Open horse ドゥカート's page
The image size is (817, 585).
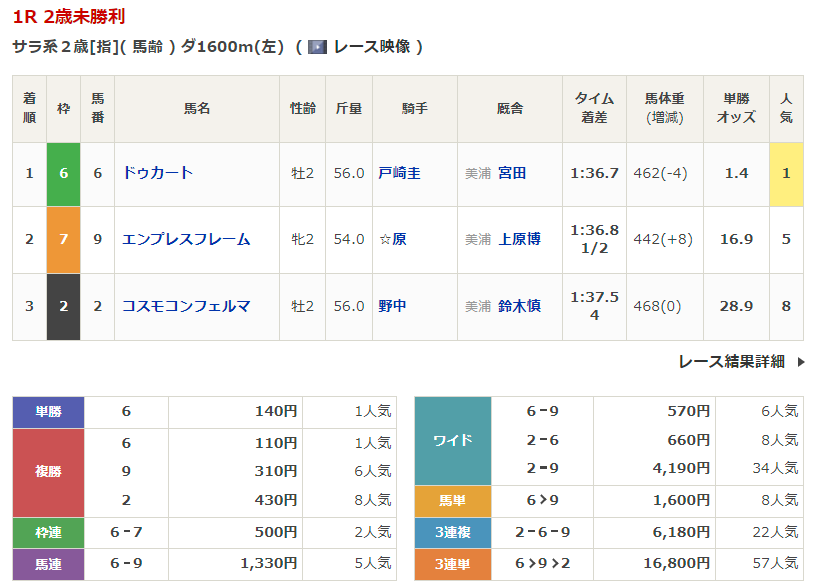(x=157, y=173)
